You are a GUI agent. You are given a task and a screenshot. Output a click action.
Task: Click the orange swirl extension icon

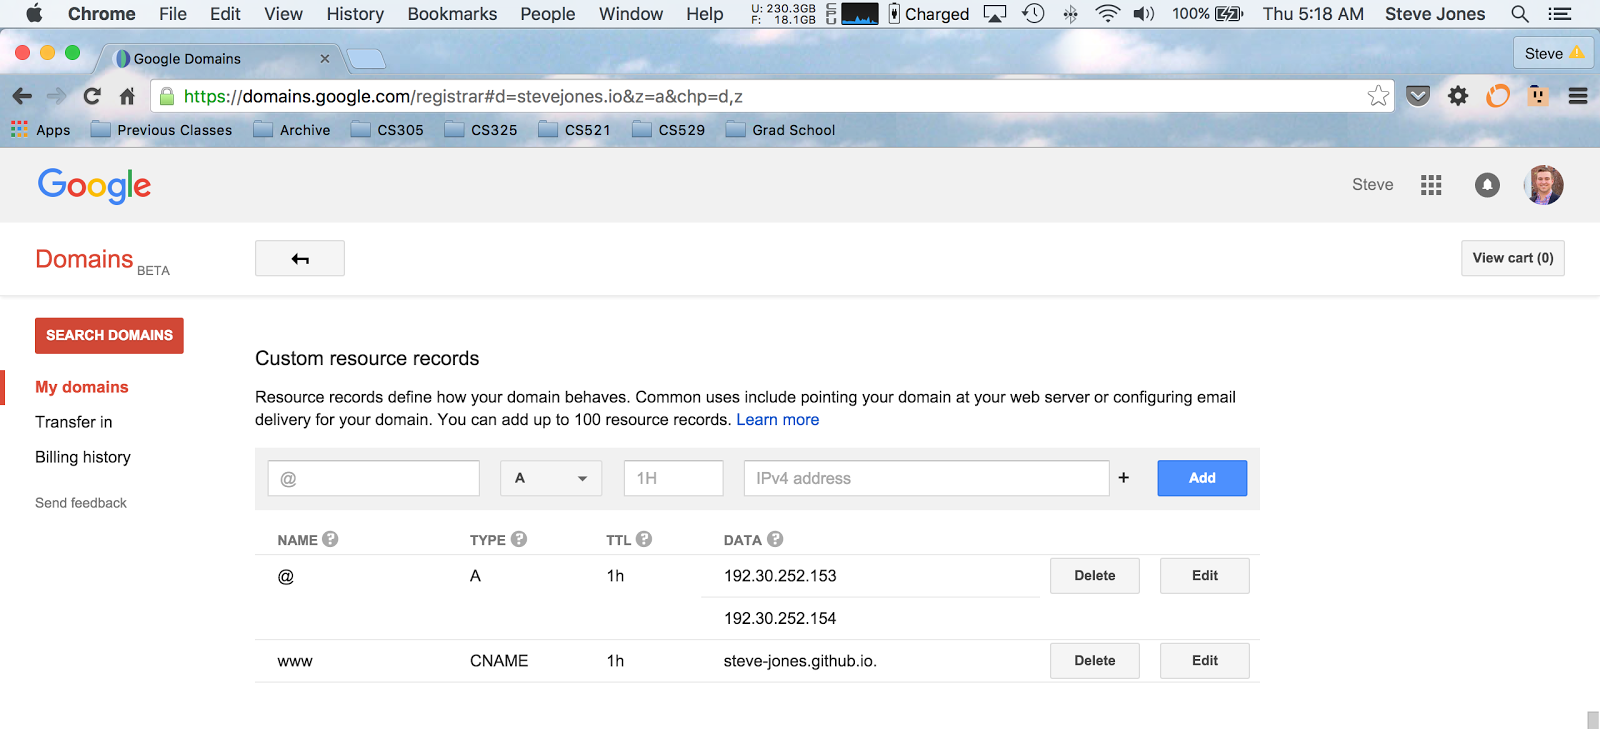(1497, 96)
